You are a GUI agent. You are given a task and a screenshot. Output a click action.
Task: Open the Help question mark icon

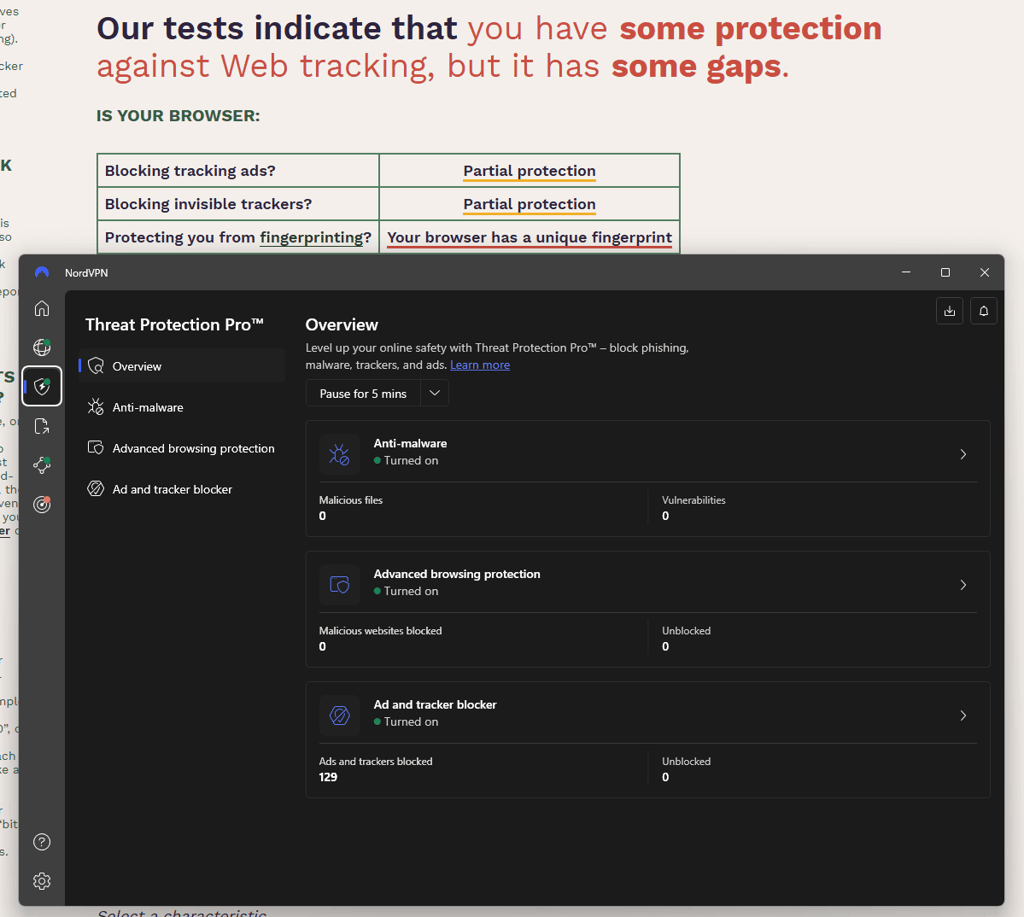point(42,842)
